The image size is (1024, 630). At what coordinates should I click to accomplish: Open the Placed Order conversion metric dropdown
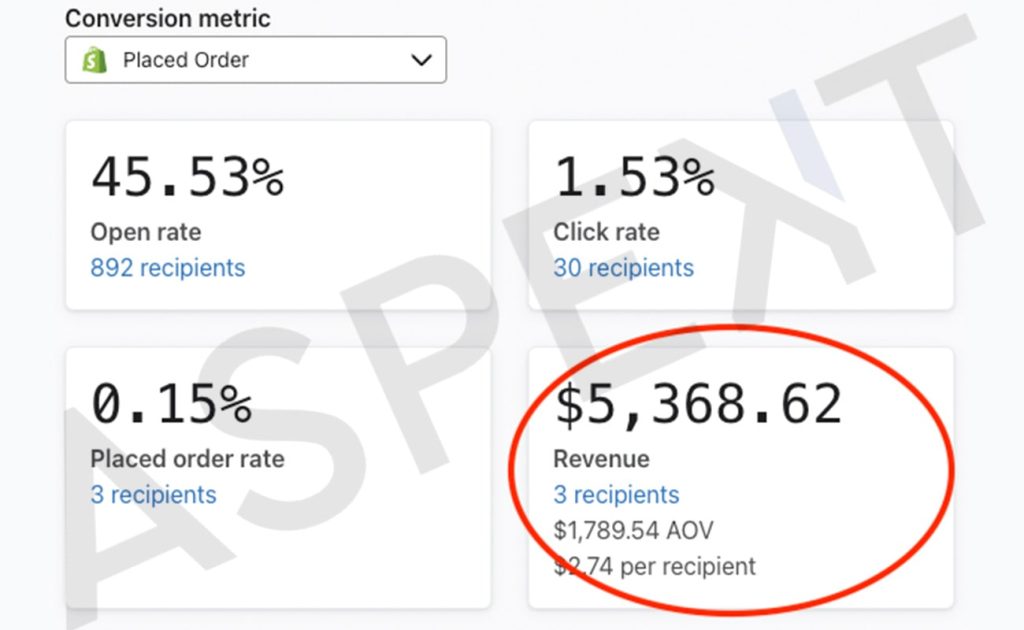pos(256,60)
